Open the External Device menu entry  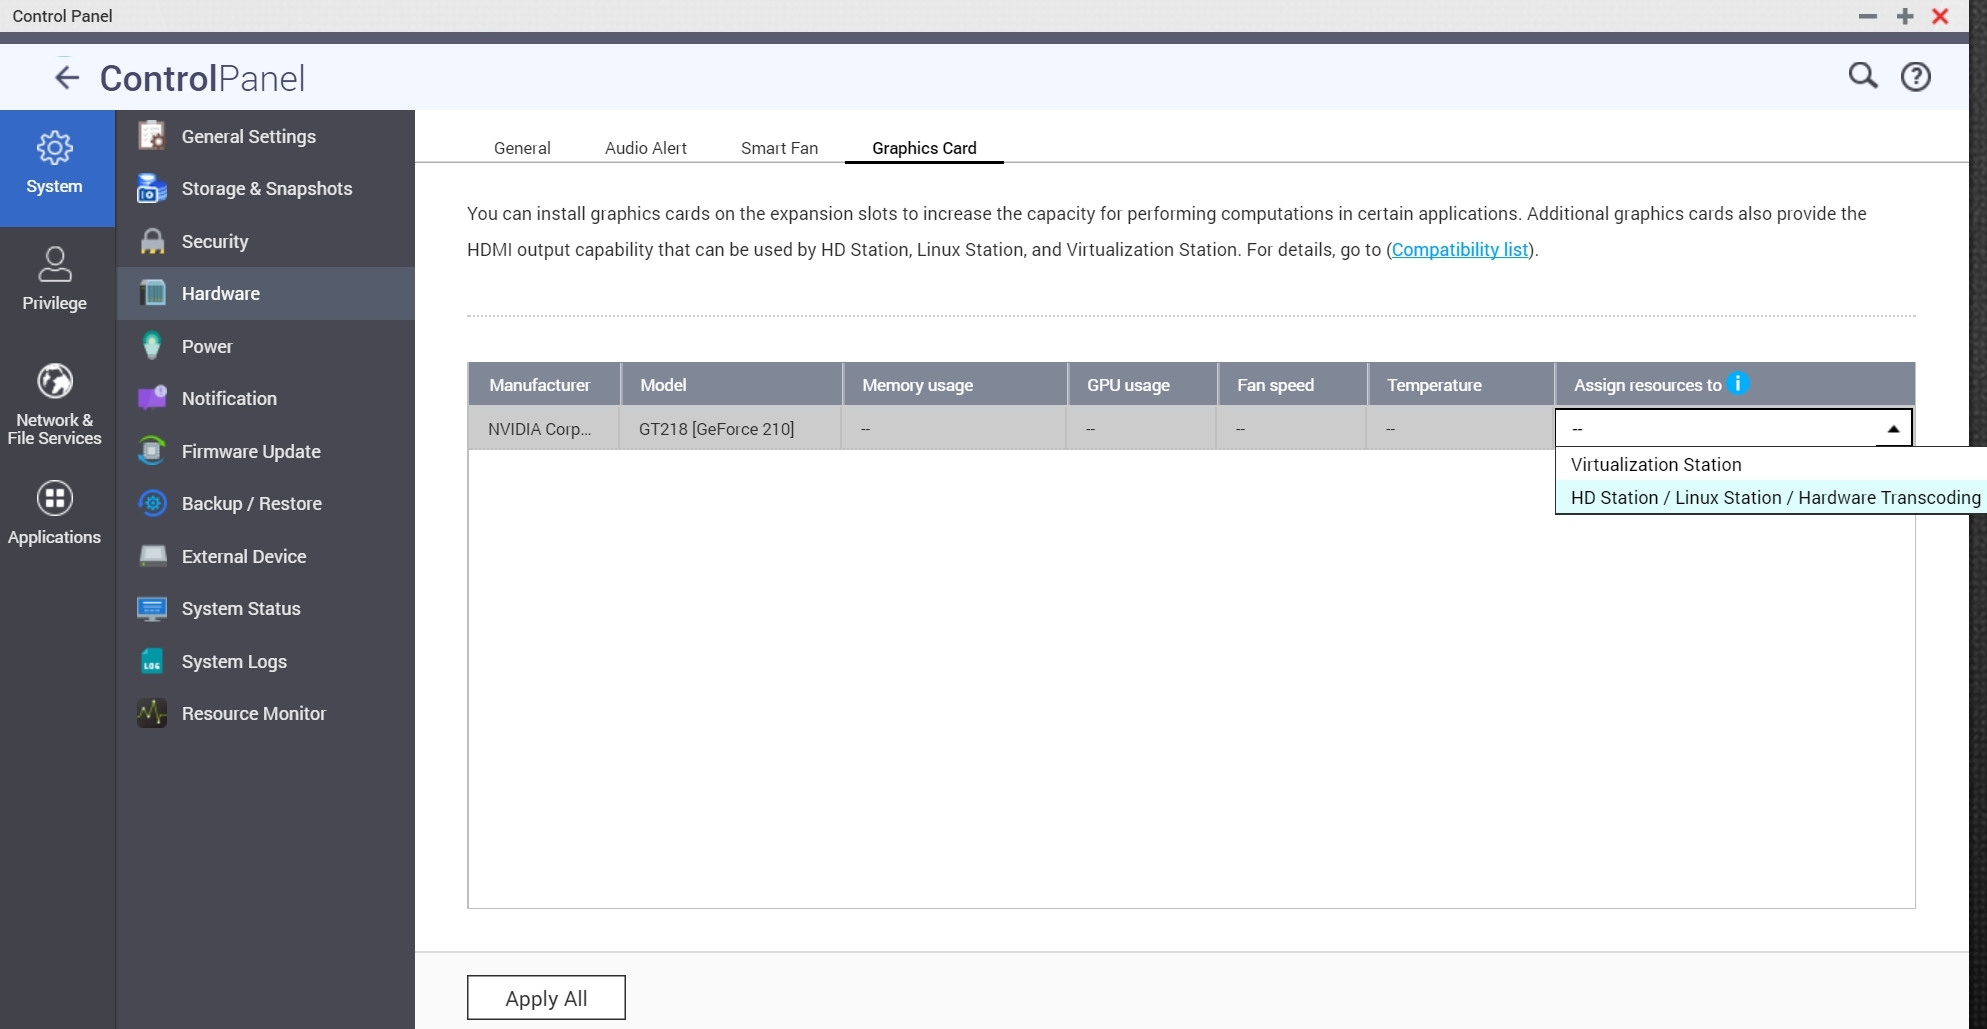(x=266, y=556)
